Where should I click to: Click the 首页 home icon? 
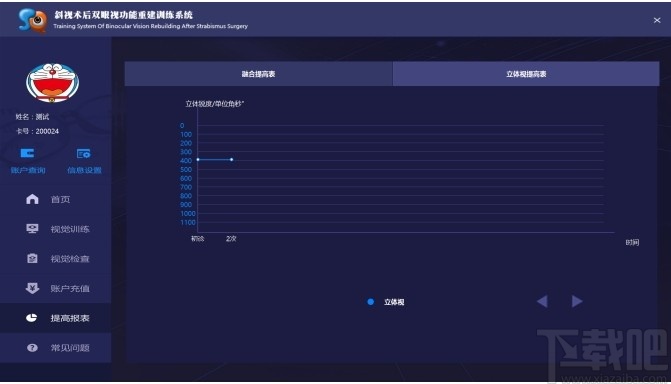pos(32,199)
